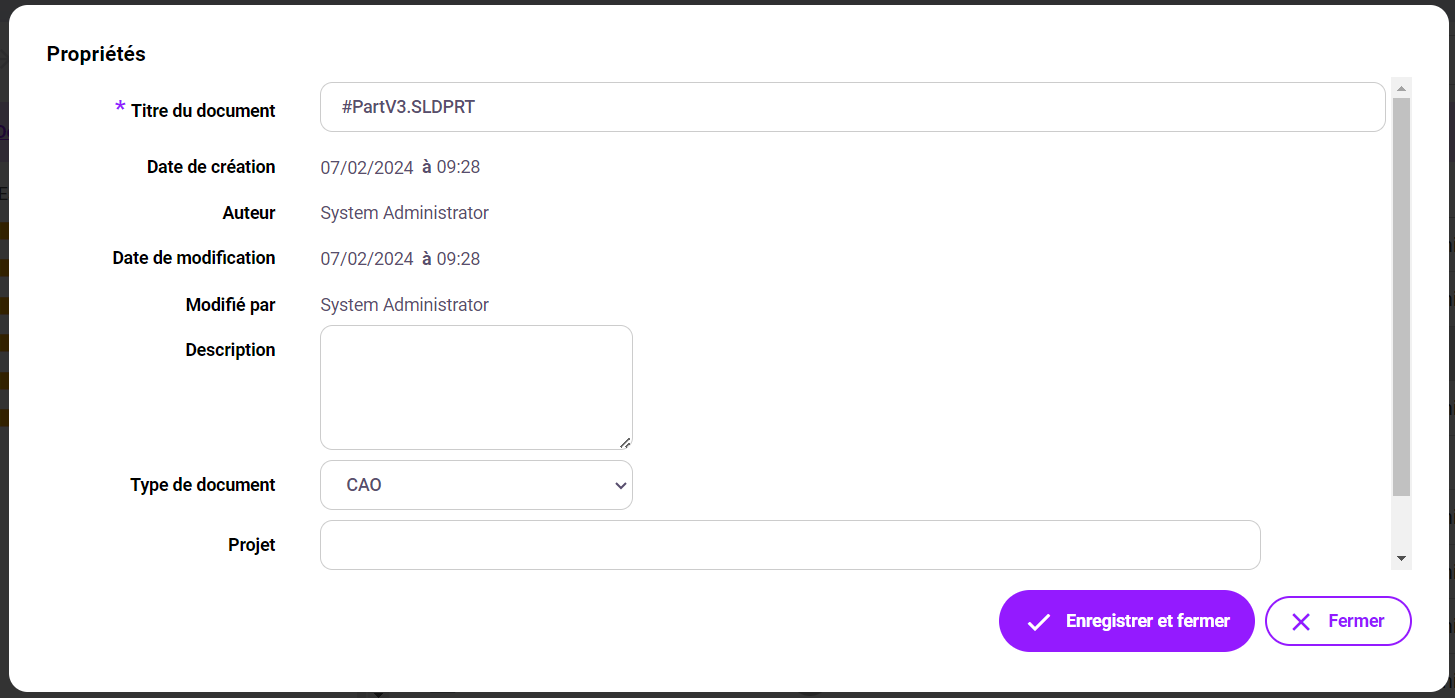Click the dialog's vertical scrollbar thumb
This screenshot has width=1455, height=698.
1401,296
